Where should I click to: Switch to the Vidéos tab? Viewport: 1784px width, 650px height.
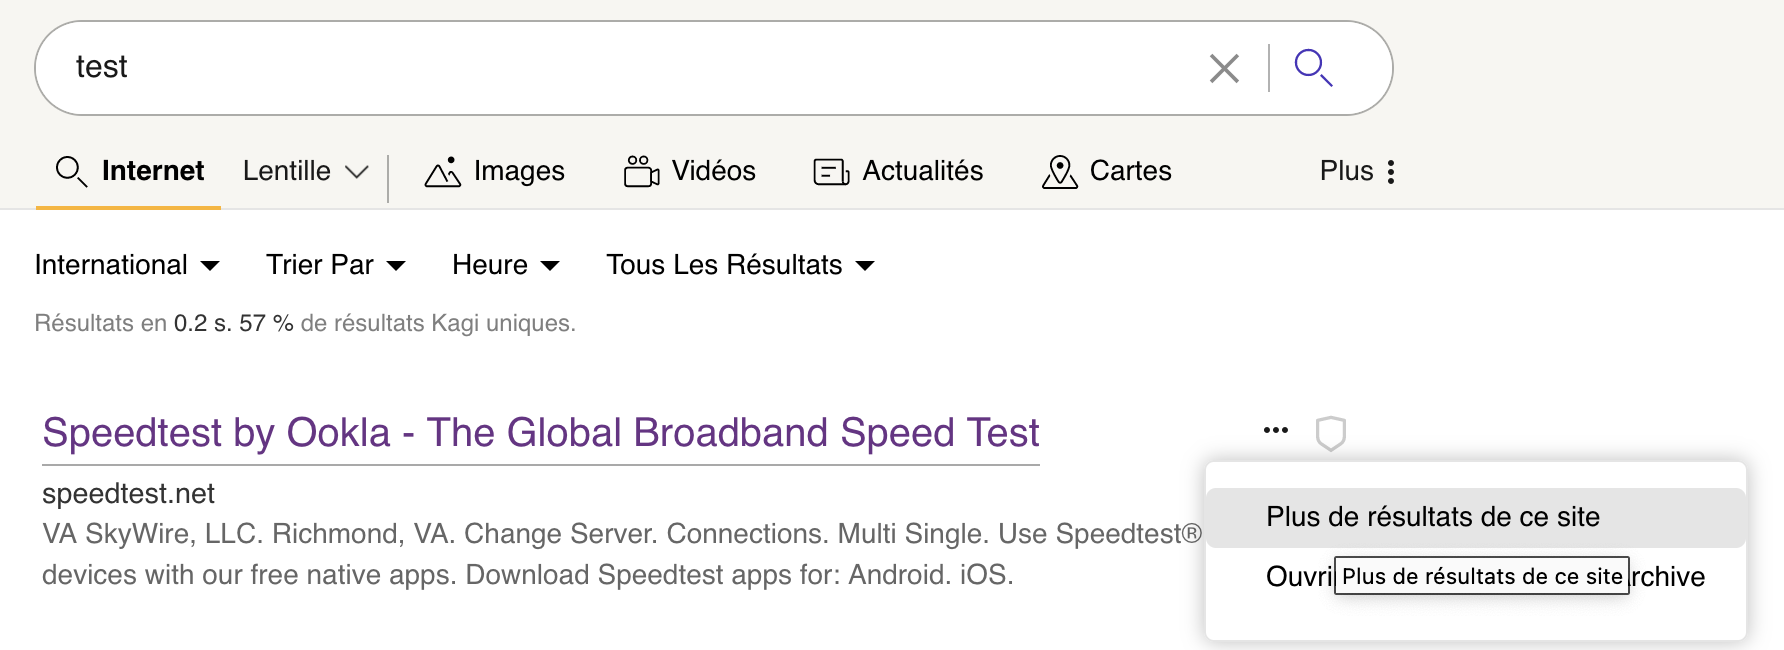(690, 171)
